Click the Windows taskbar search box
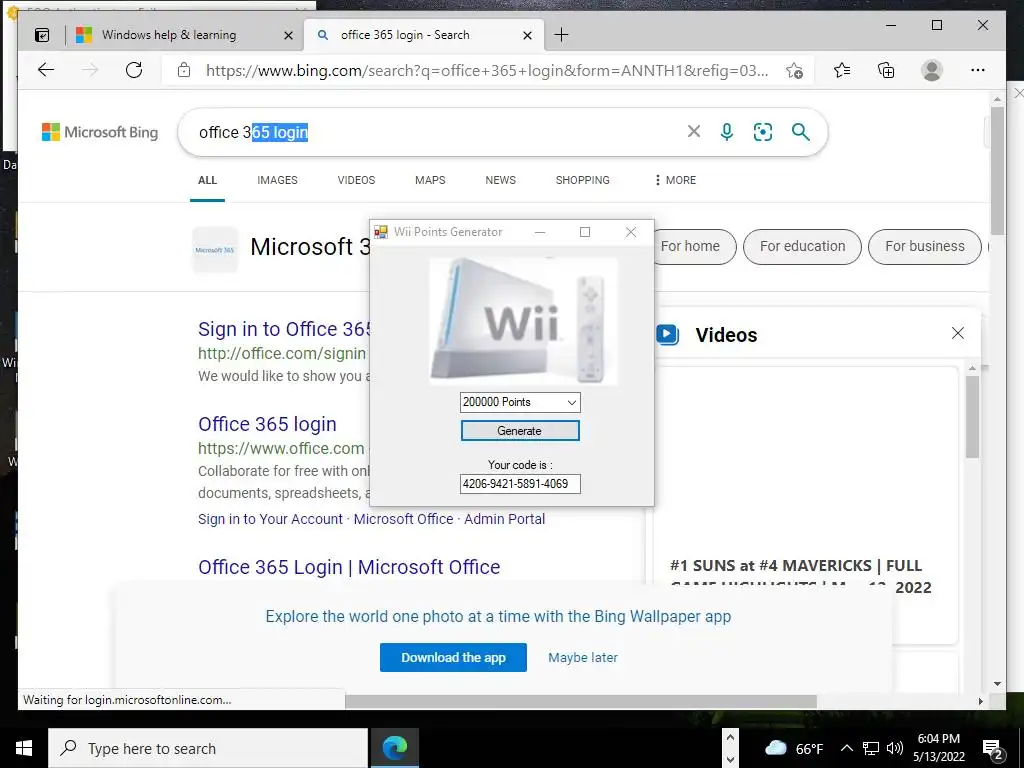This screenshot has width=1024, height=768. coord(208,748)
